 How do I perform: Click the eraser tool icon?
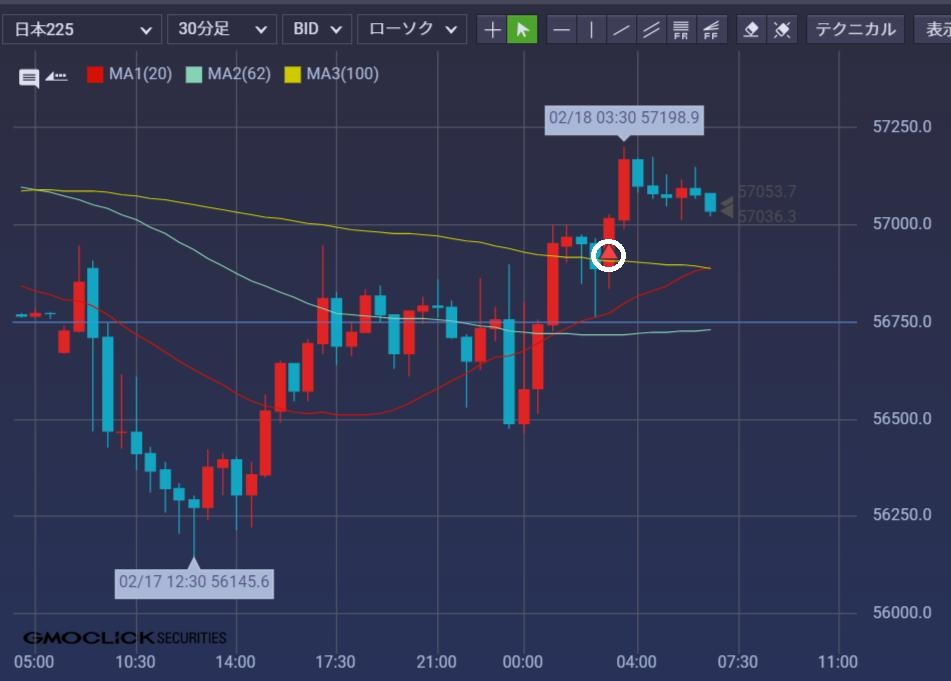pyautogui.click(x=752, y=29)
